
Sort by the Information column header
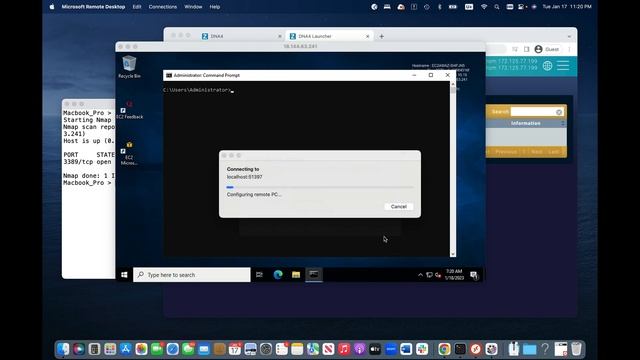(526, 123)
